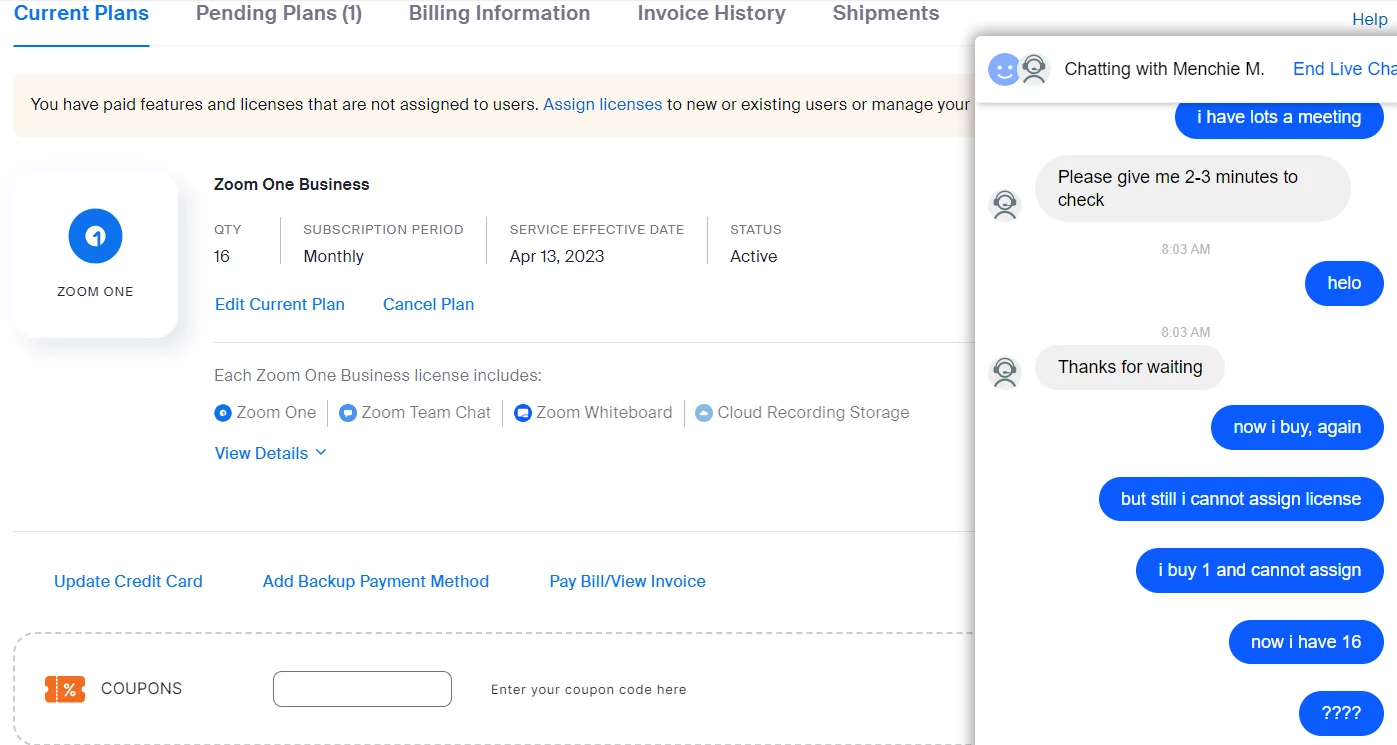
Task: Open the Billing Information tab
Action: tap(499, 14)
